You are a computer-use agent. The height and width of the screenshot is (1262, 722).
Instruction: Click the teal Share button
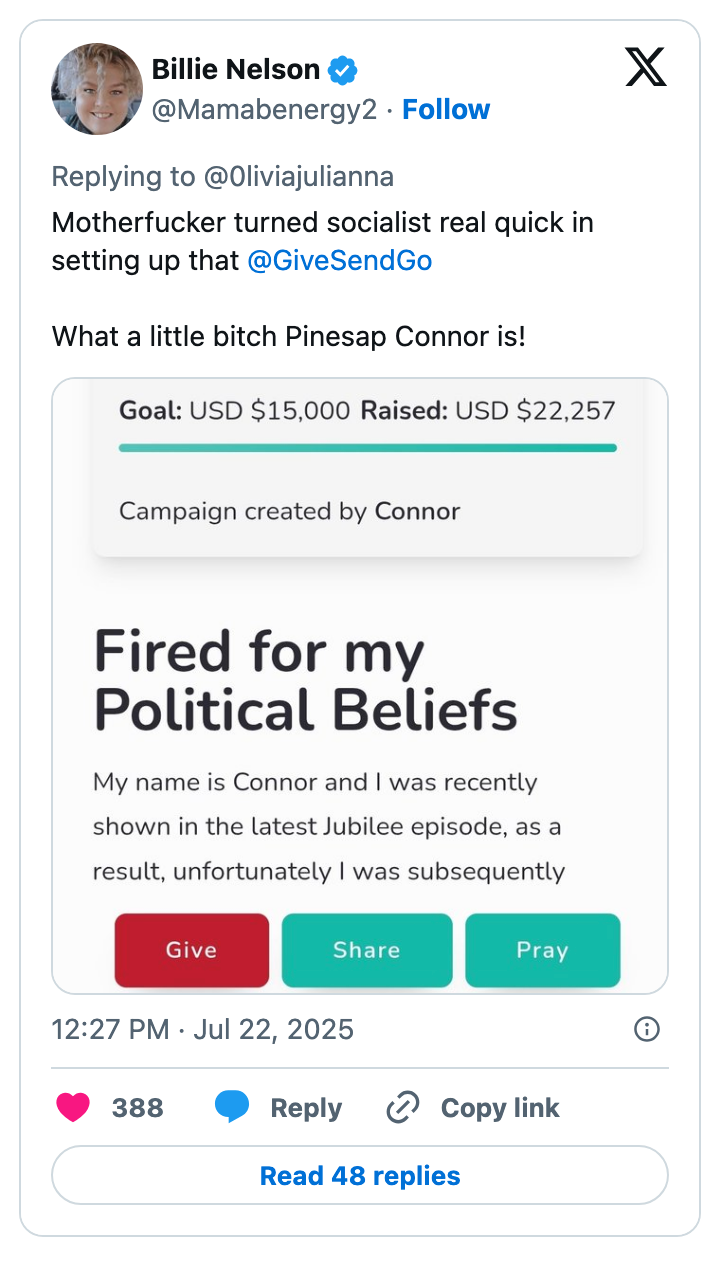[366, 950]
